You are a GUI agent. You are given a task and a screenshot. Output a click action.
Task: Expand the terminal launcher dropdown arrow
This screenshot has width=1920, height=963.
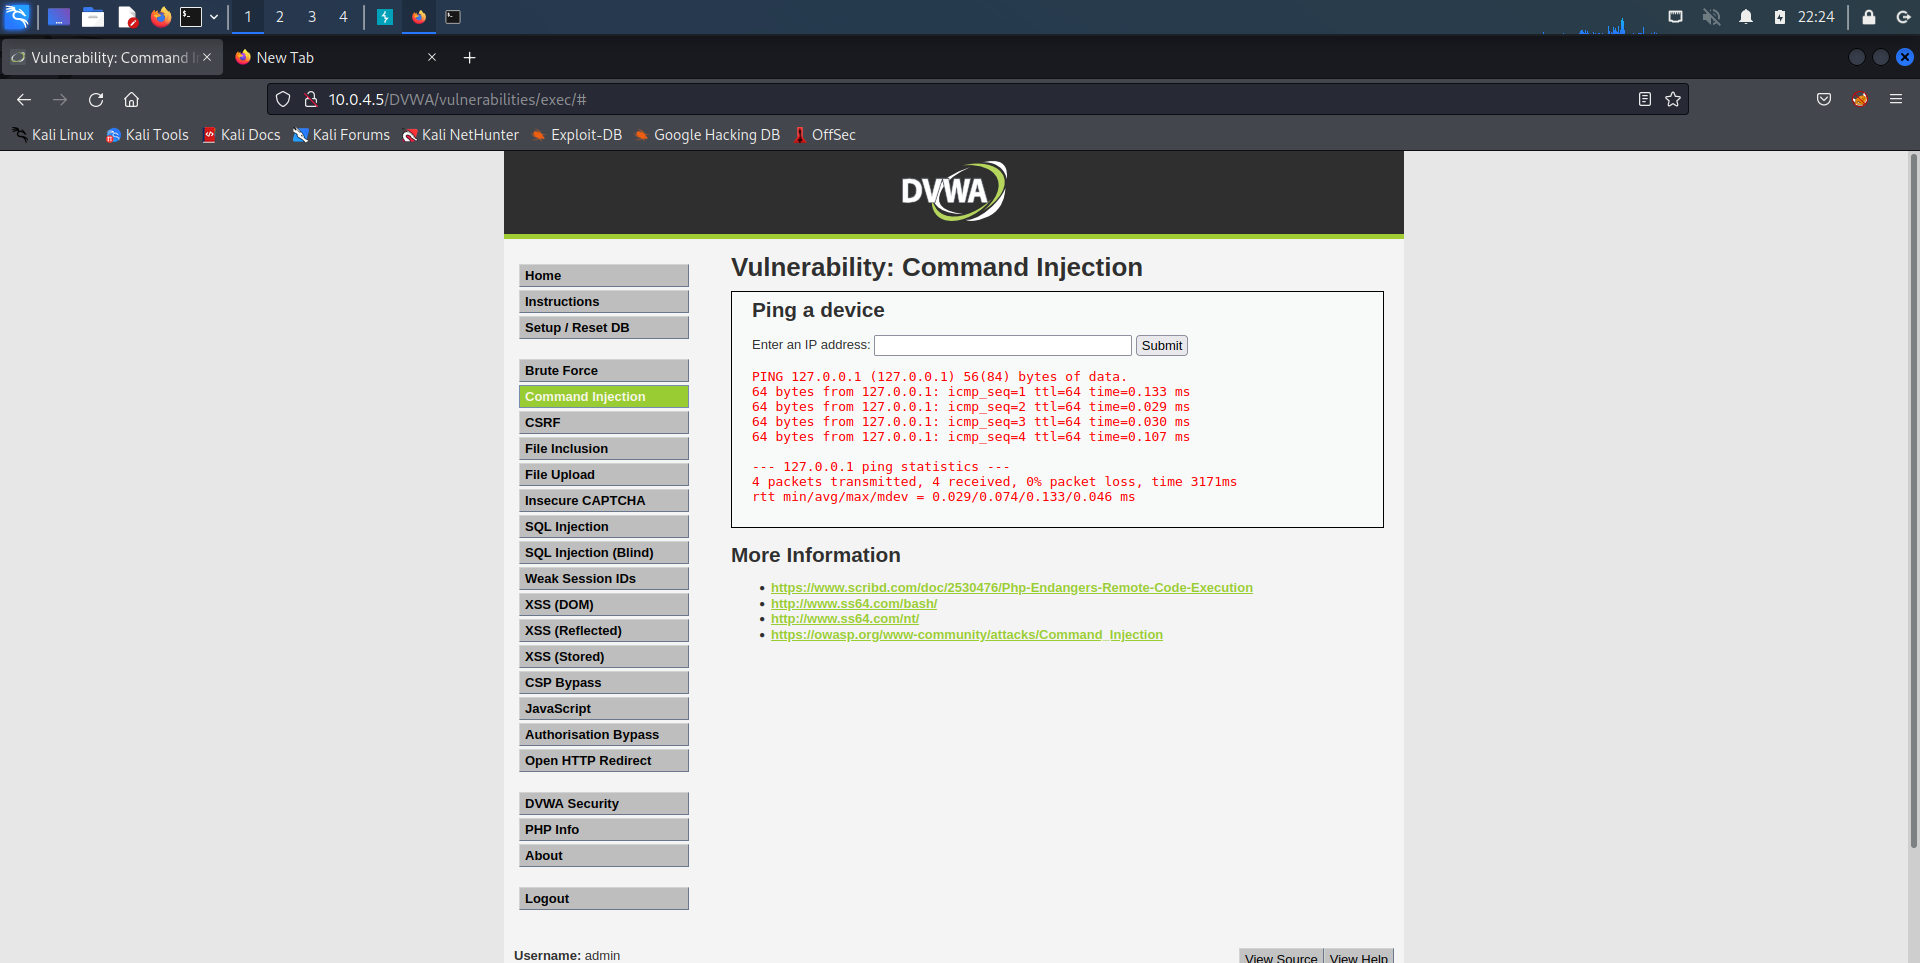click(x=214, y=17)
